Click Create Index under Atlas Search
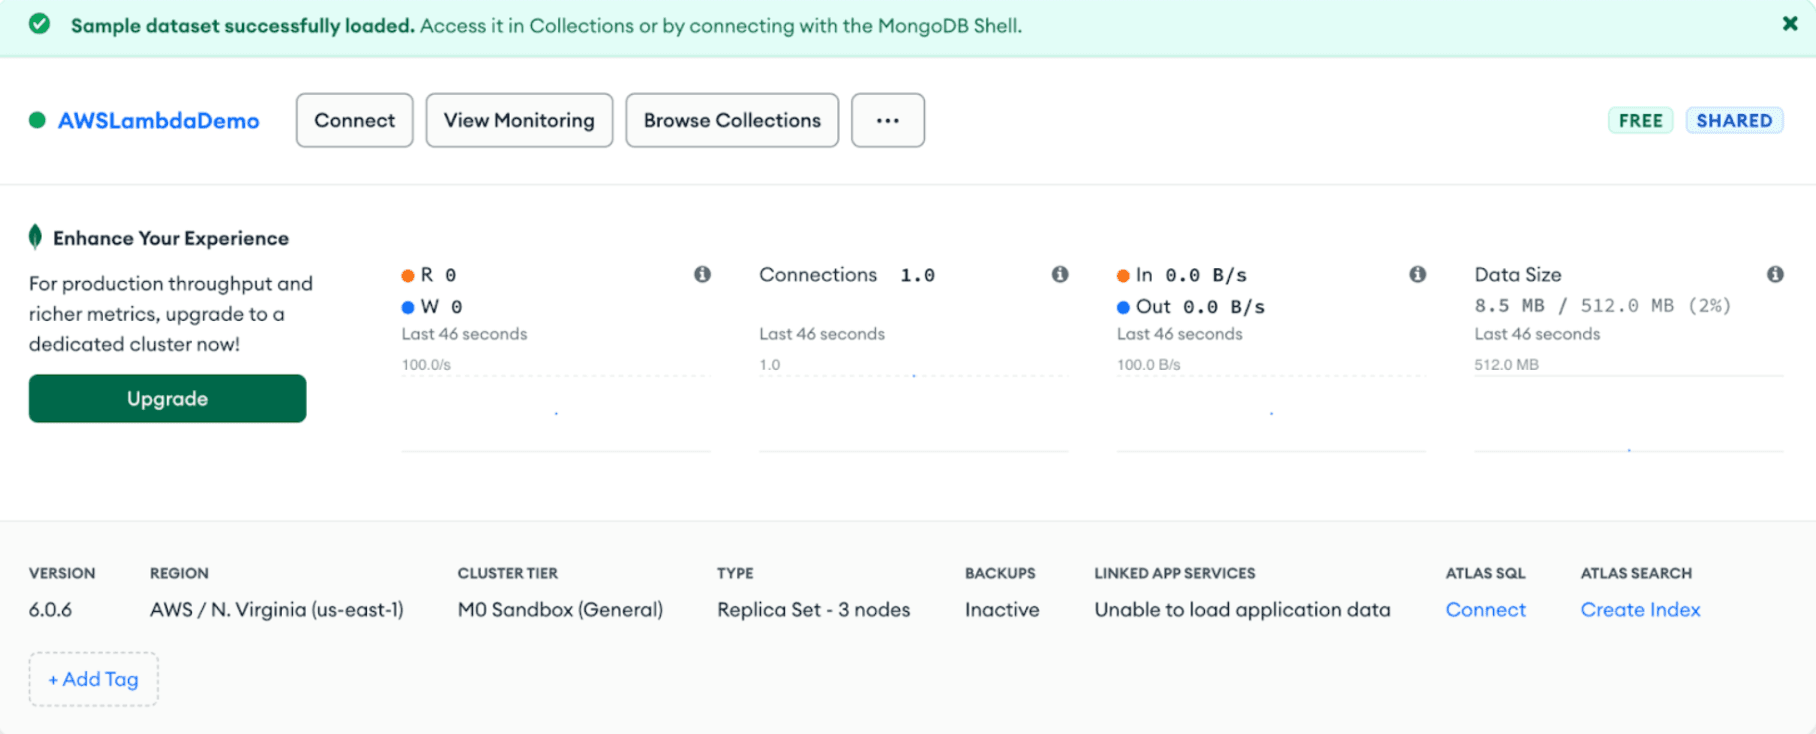Screen dimensions: 1816x734 click(1640, 609)
